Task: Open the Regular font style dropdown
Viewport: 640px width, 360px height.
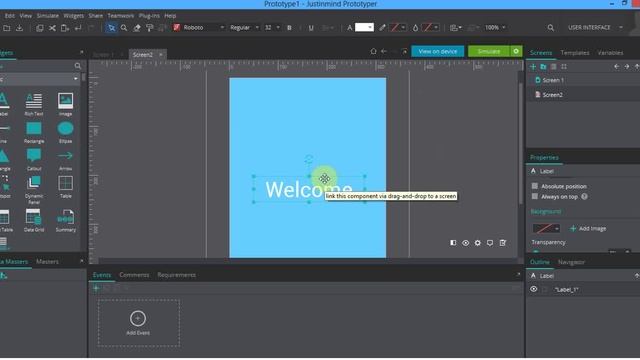Action: [x=244, y=27]
